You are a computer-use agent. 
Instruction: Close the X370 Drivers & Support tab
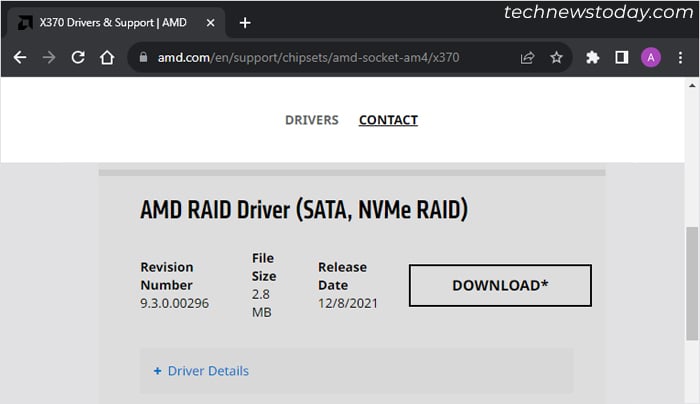click(210, 23)
